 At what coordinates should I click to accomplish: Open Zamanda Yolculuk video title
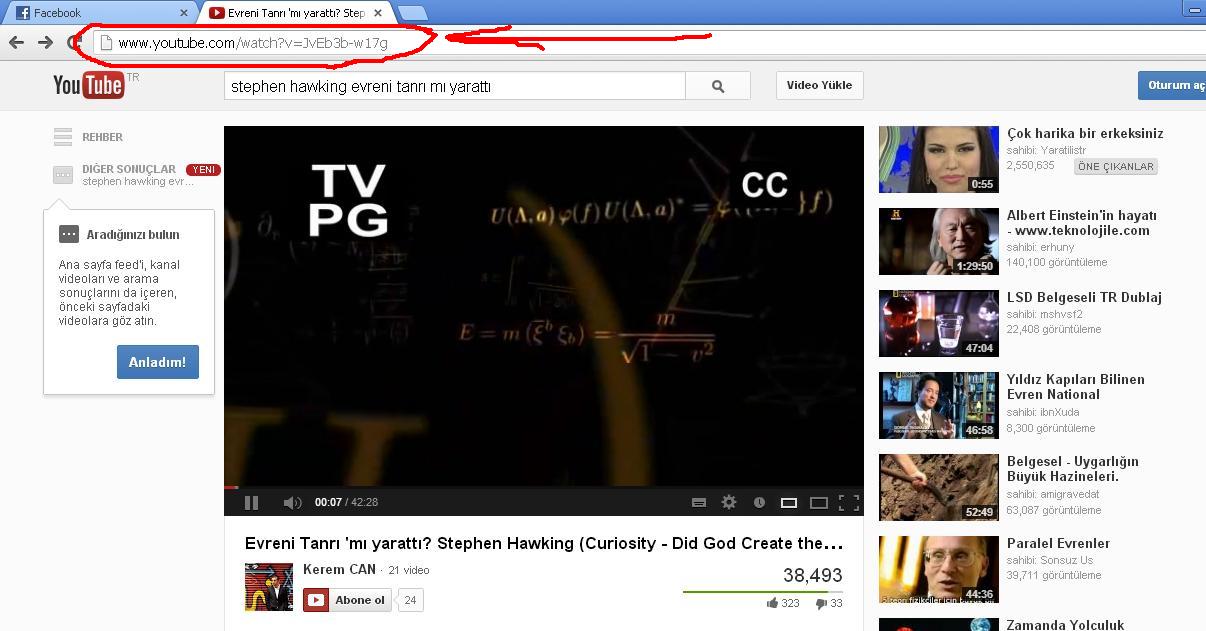pyautogui.click(x=1066, y=625)
